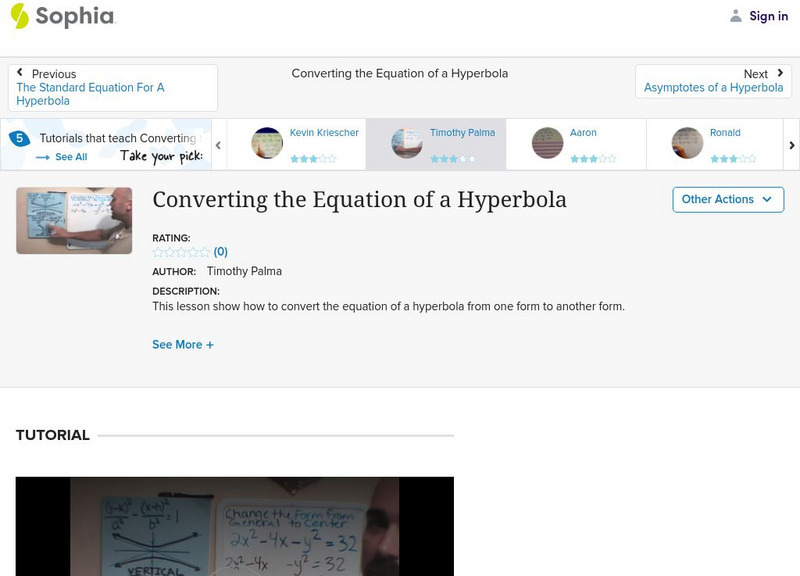Click the small tutorial preview thumbnail

(x=73, y=221)
